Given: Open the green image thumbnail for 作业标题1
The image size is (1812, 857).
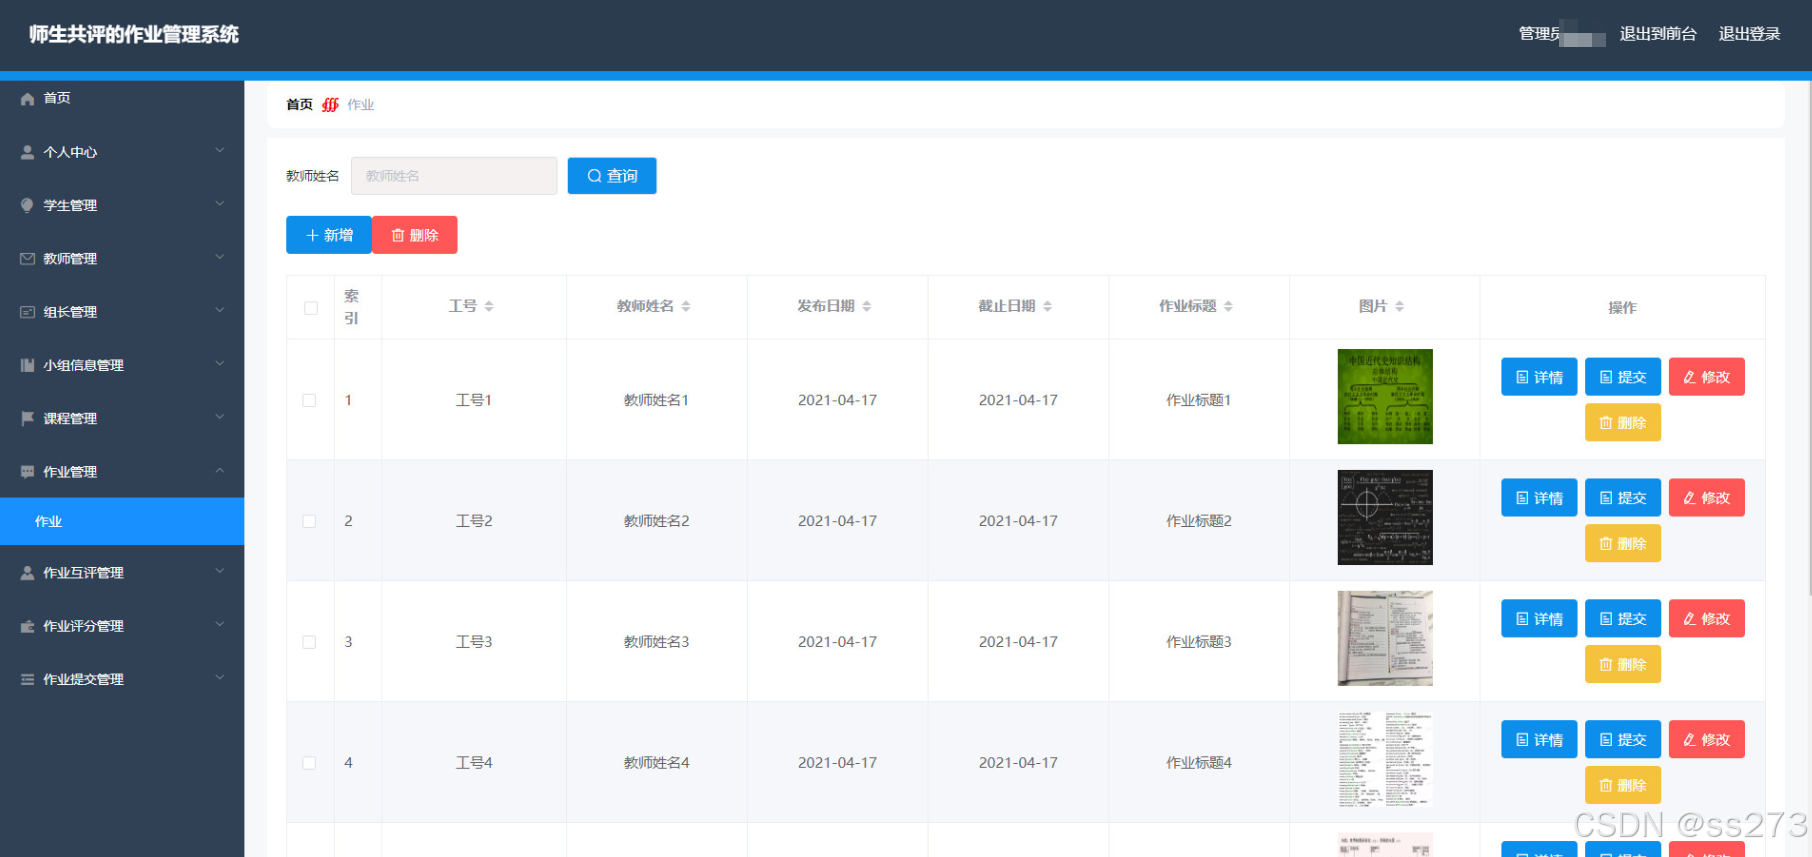Looking at the screenshot, I should [x=1385, y=397].
